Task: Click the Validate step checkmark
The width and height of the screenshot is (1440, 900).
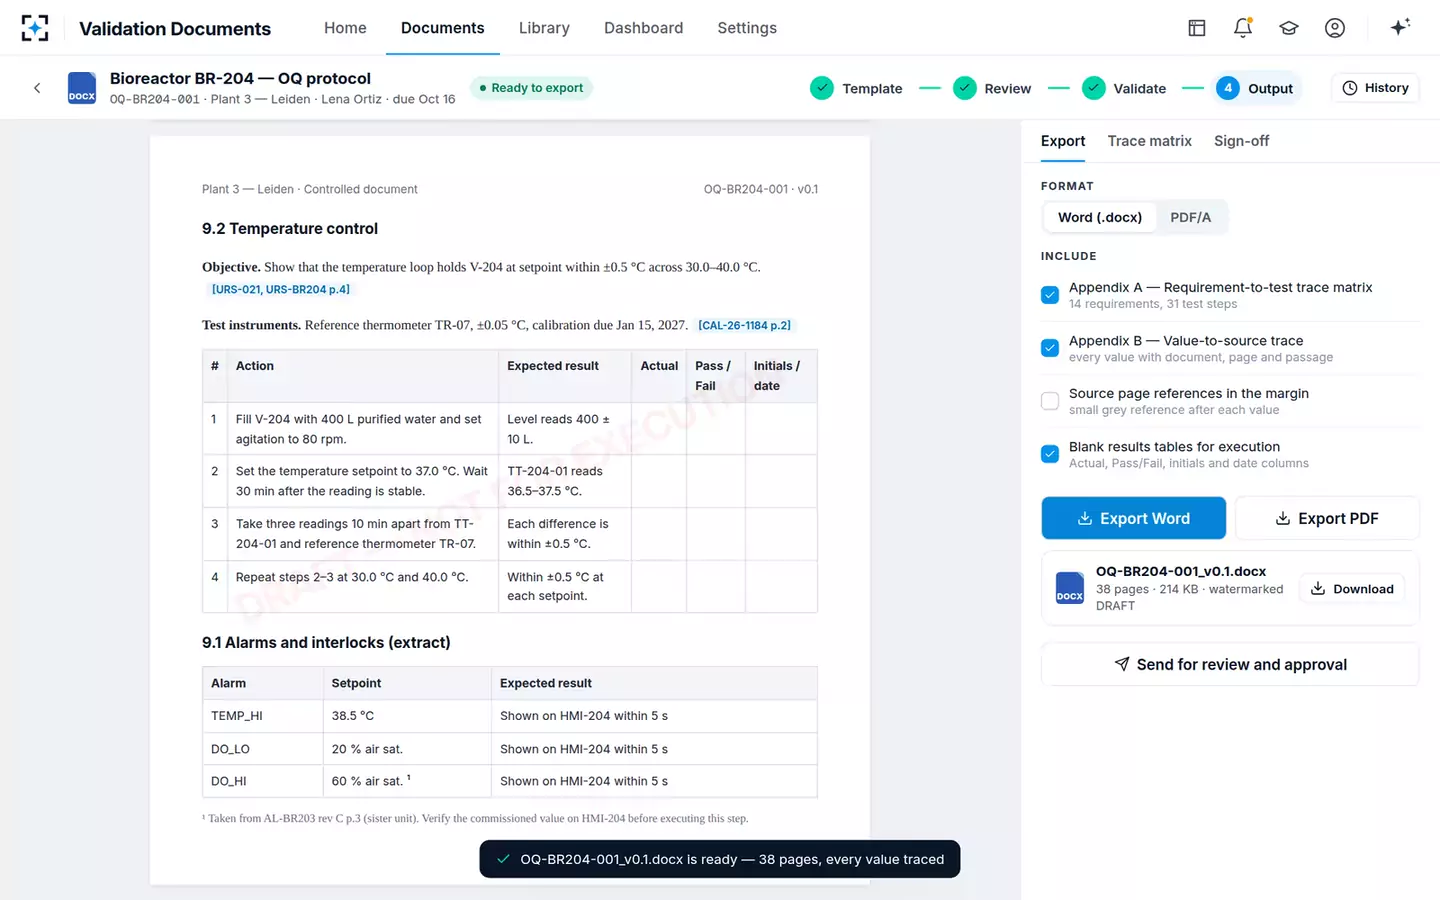Action: tap(1094, 88)
